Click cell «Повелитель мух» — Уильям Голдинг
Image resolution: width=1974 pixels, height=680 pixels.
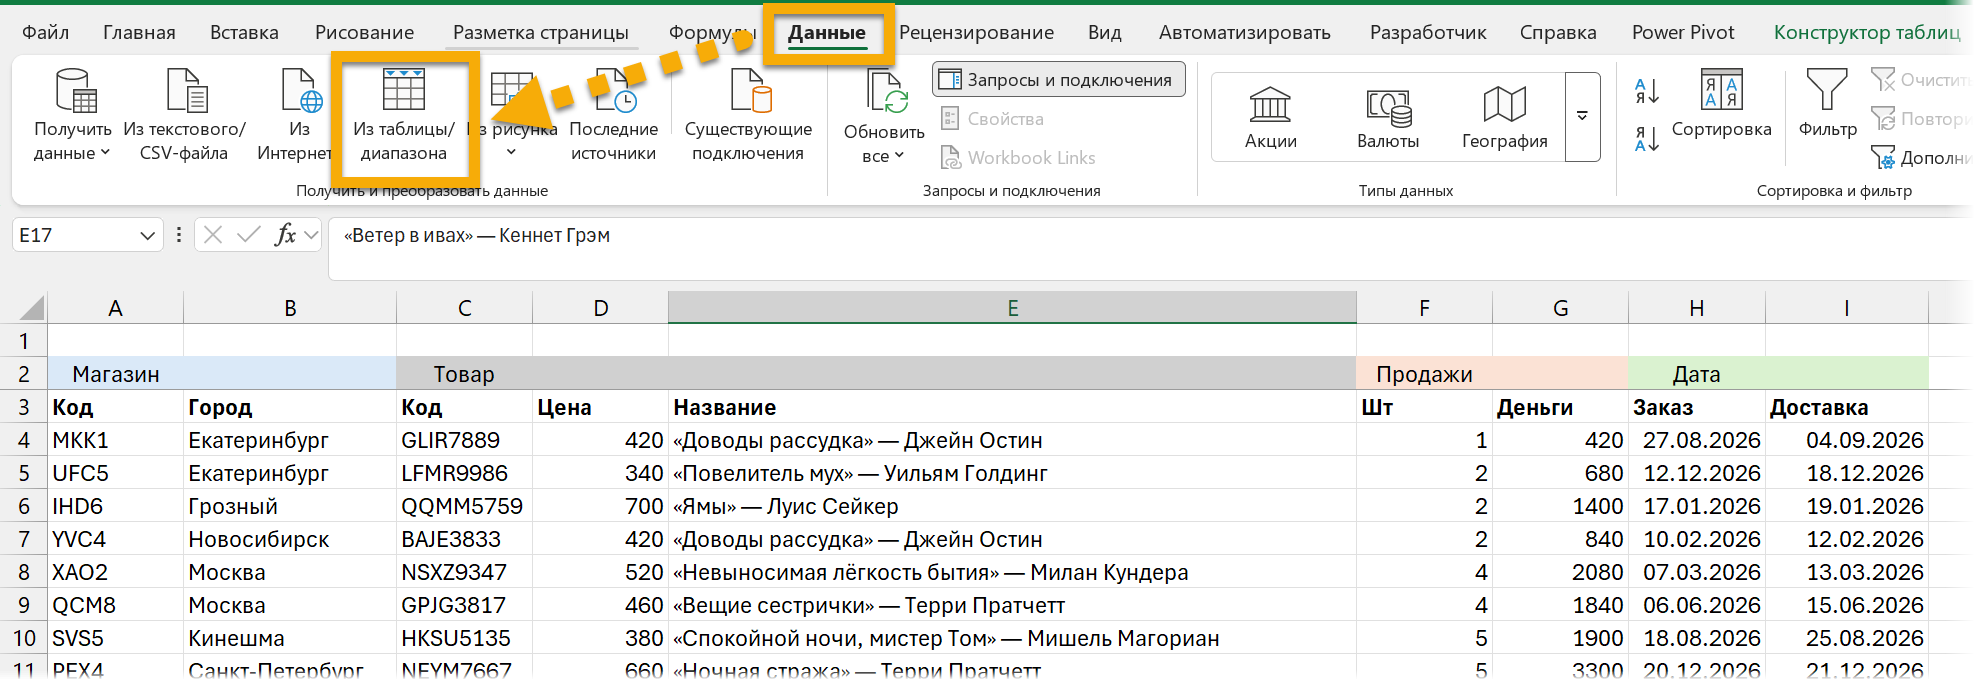click(x=1012, y=473)
